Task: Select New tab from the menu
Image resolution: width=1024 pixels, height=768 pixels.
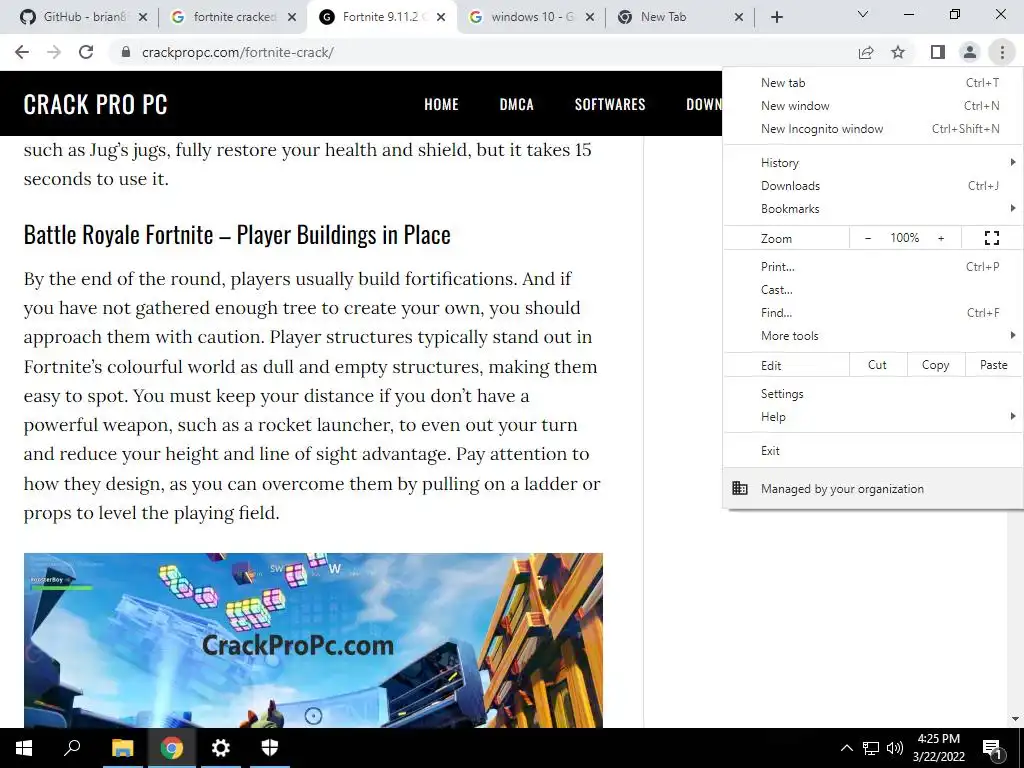Action: [x=872, y=83]
